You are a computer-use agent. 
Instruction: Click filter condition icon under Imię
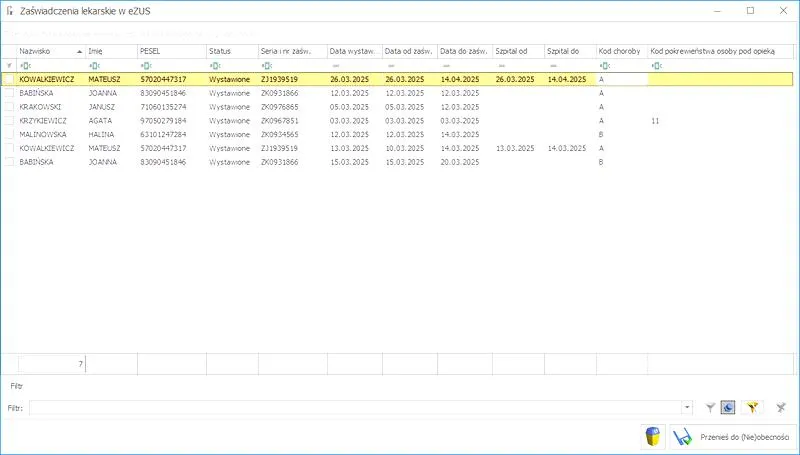[94, 66]
